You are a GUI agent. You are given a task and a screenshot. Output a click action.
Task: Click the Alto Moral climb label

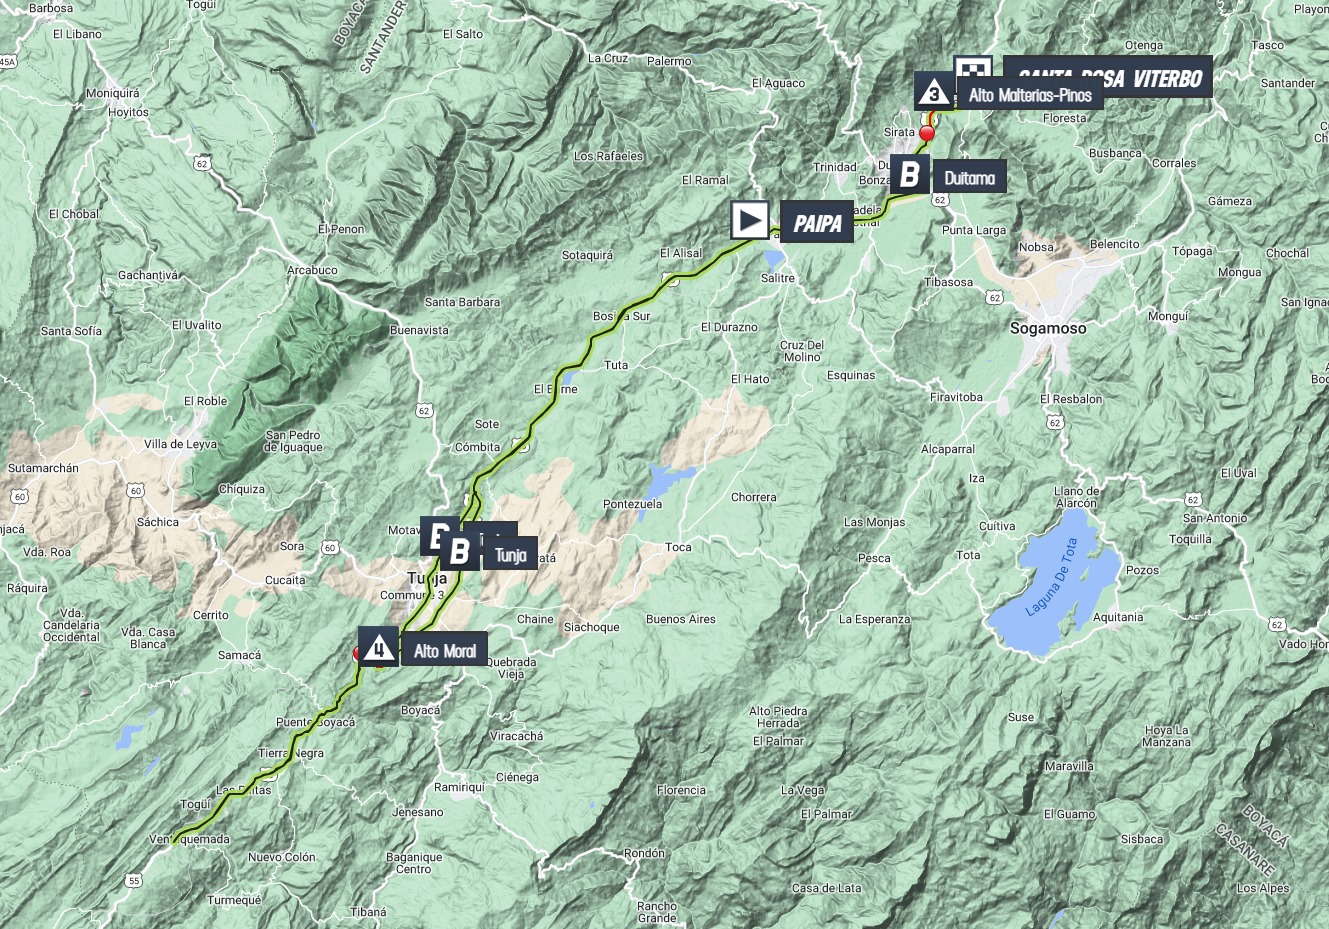[444, 651]
